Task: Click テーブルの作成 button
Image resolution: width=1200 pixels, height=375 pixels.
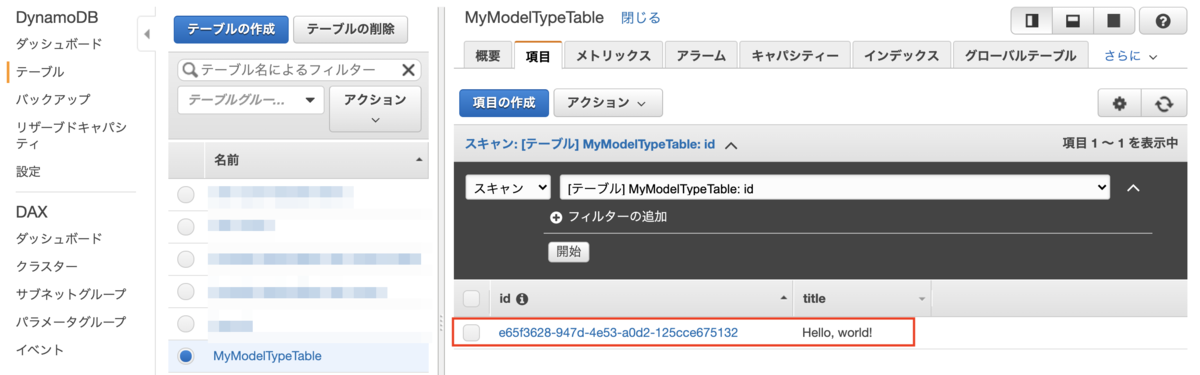Action: coord(231,29)
